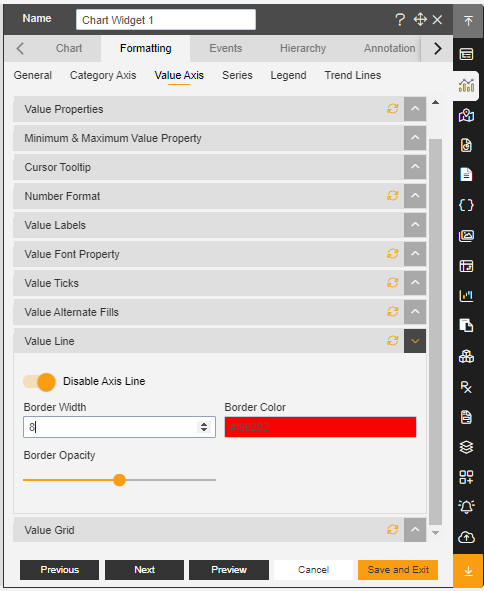Viewport: 484px width, 591px height.
Task: Click the move widget crosshair icon
Action: click(x=420, y=19)
